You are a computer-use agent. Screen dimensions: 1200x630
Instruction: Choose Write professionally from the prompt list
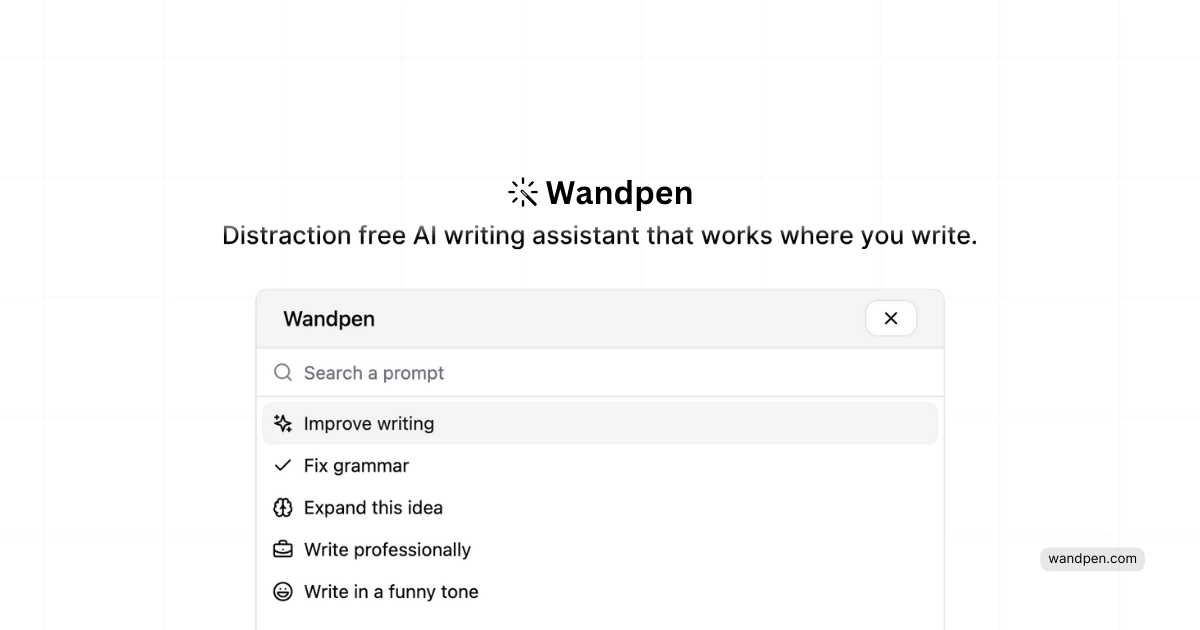click(387, 549)
